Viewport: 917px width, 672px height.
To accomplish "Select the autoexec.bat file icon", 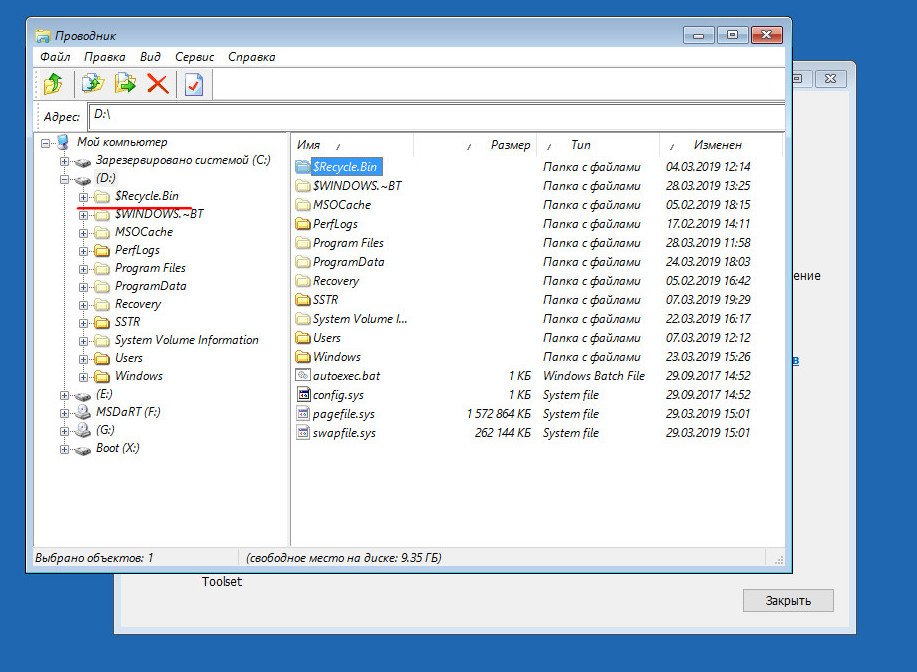I will 303,375.
